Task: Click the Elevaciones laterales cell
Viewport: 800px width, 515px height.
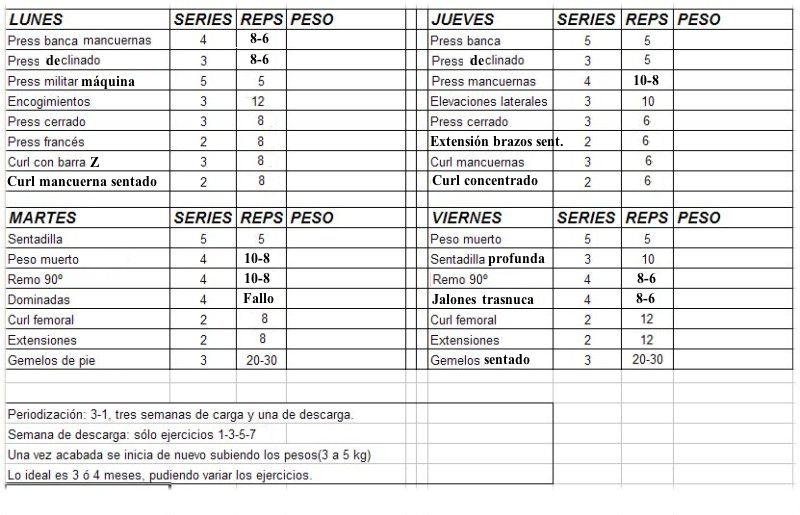Action: pyautogui.click(x=488, y=101)
